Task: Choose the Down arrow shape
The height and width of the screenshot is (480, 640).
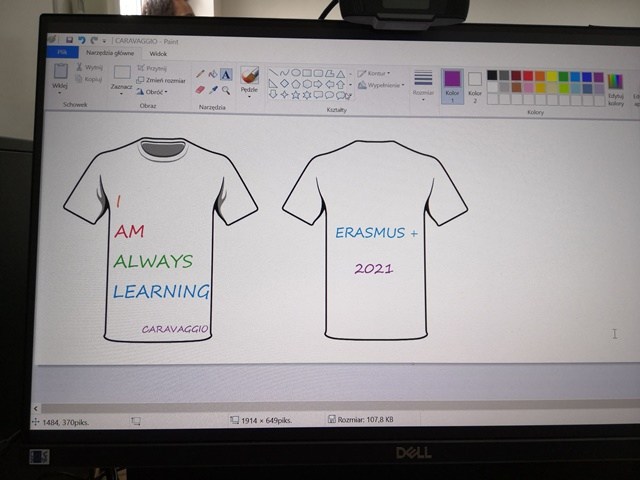Action: pyautogui.click(x=273, y=94)
